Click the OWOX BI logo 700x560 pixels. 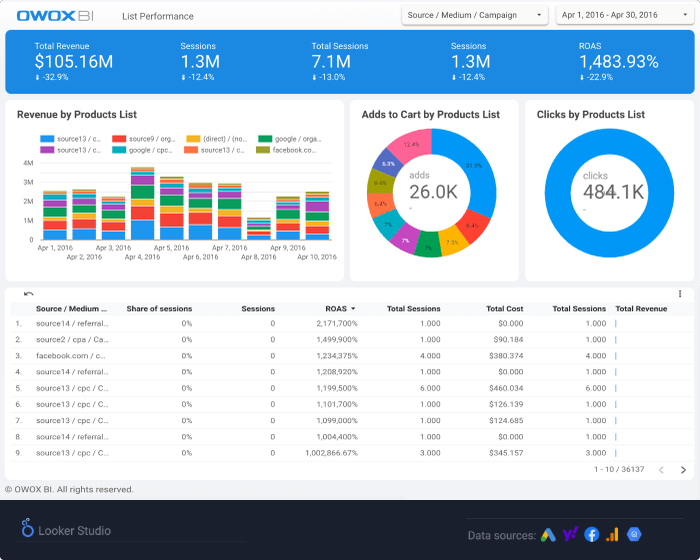pyautogui.click(x=55, y=16)
